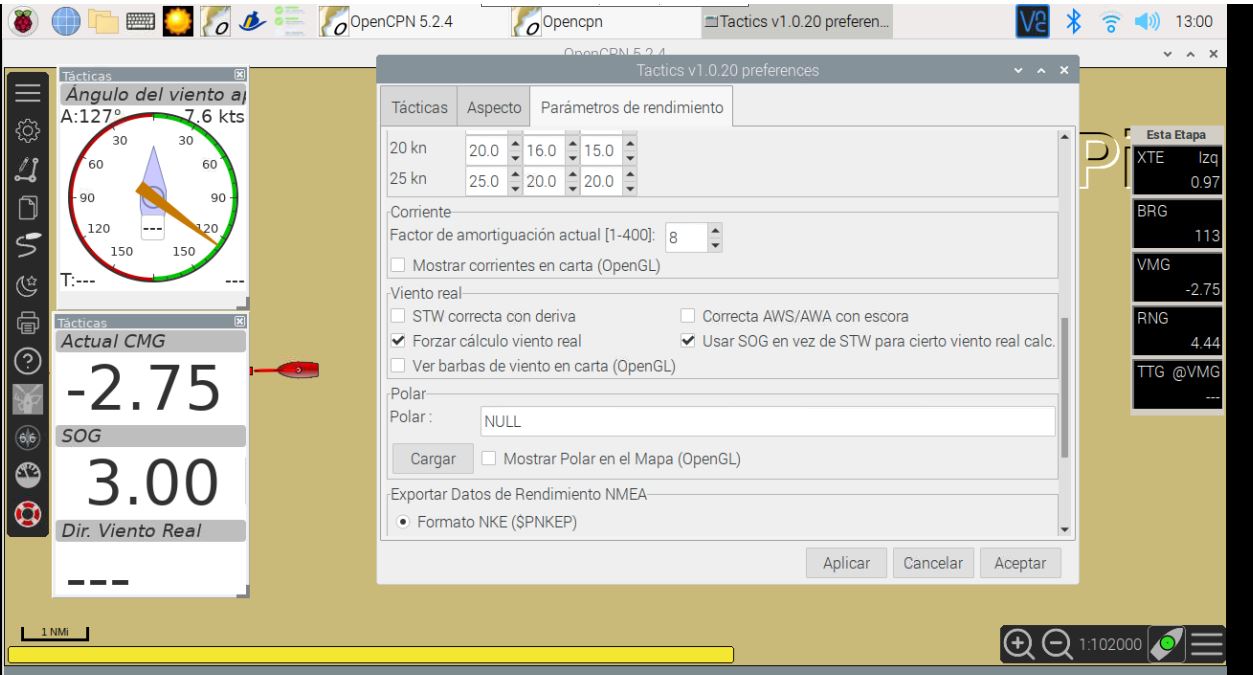Zoom out with the minus magnifier icon
Viewport: 1253px width, 675px height.
[1057, 645]
